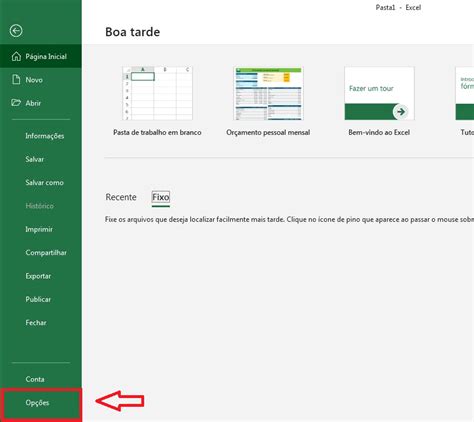The image size is (474, 422).
Task: Click the 'Boa tarde' greeting heading
Action: click(x=132, y=32)
